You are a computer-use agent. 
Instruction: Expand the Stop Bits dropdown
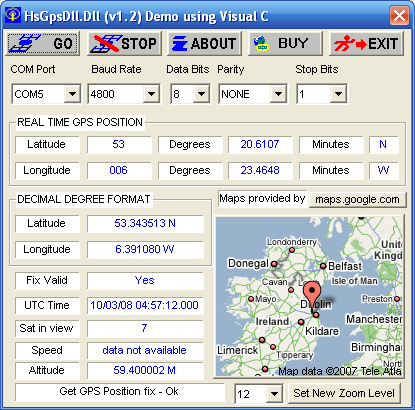click(338, 94)
